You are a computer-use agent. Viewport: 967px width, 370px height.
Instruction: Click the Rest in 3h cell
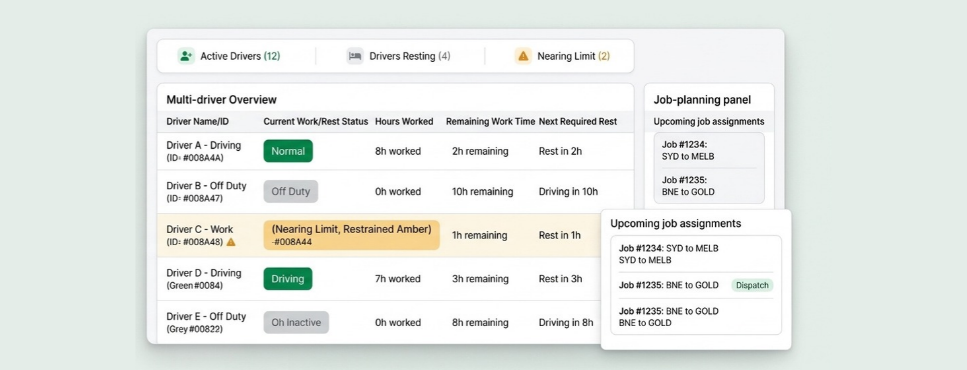tap(560, 279)
